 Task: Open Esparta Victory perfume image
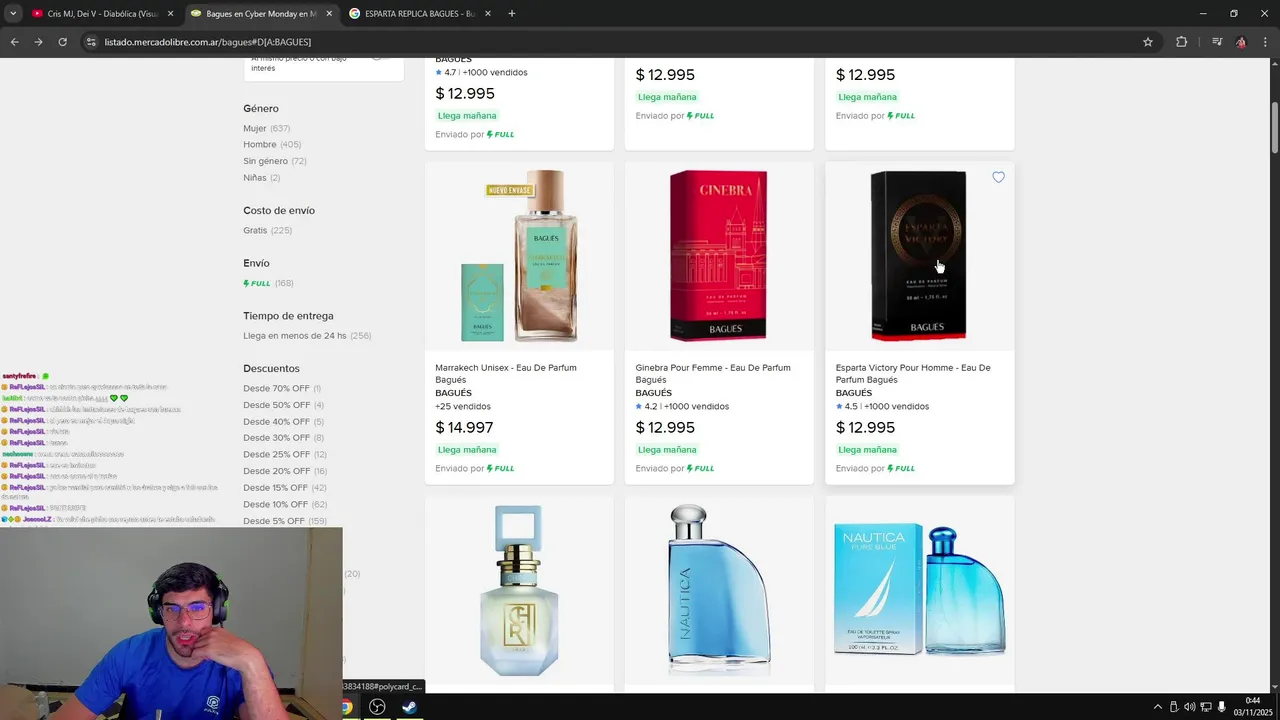point(919,256)
